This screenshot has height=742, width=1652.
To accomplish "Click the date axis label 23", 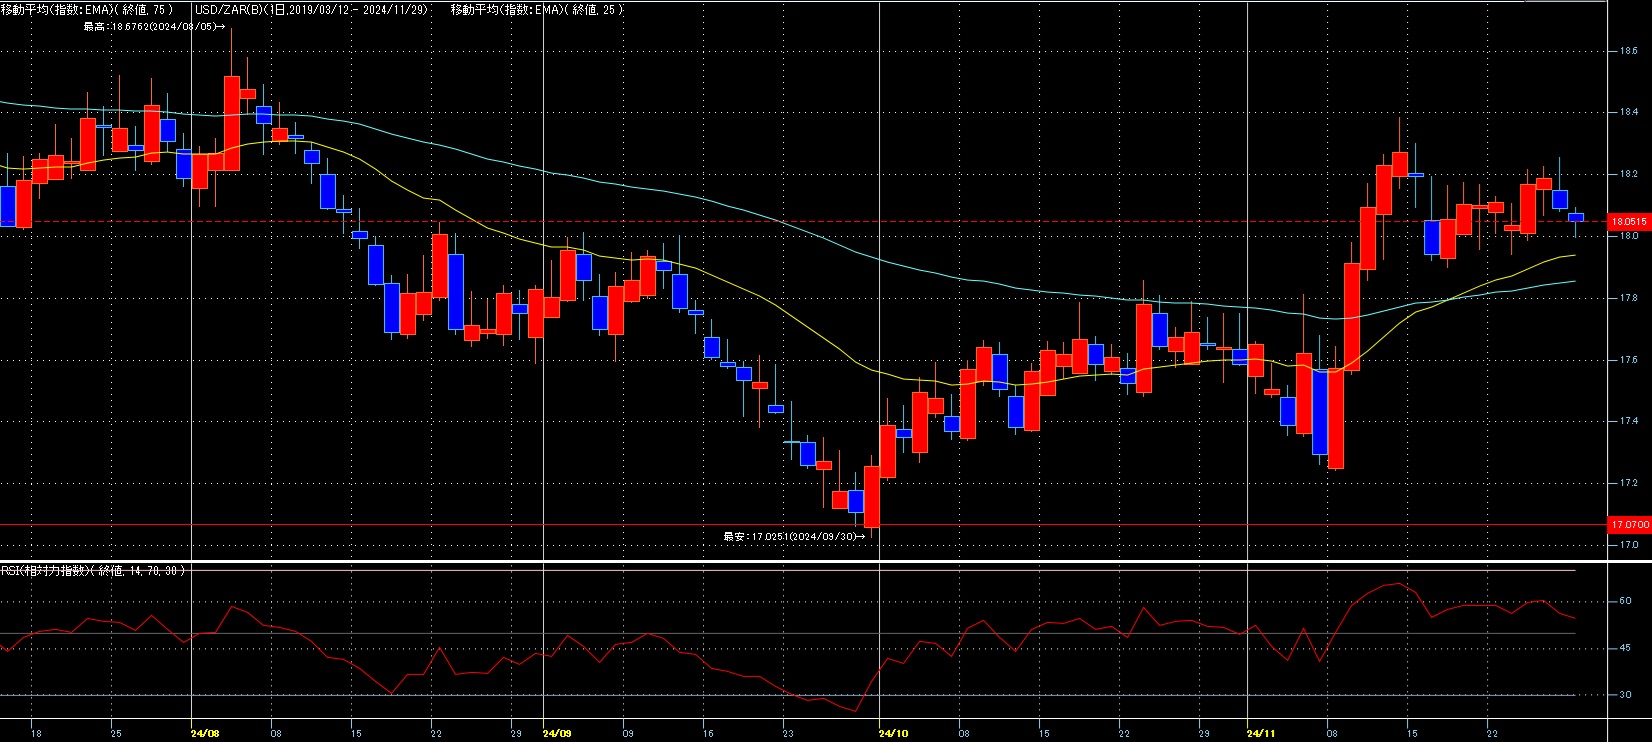I will (x=788, y=733).
